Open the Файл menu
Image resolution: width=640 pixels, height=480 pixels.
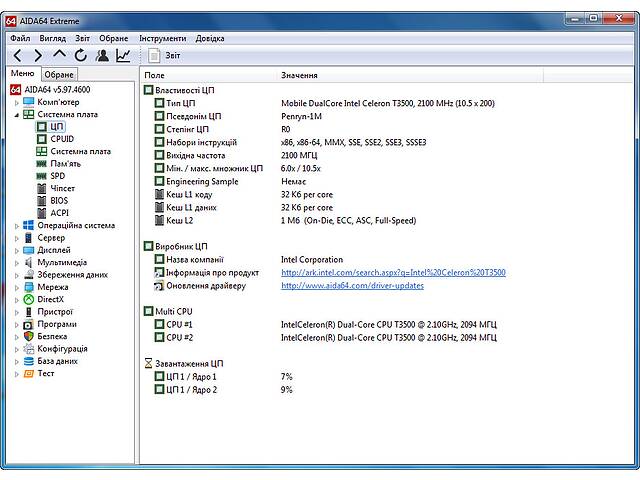20,38
